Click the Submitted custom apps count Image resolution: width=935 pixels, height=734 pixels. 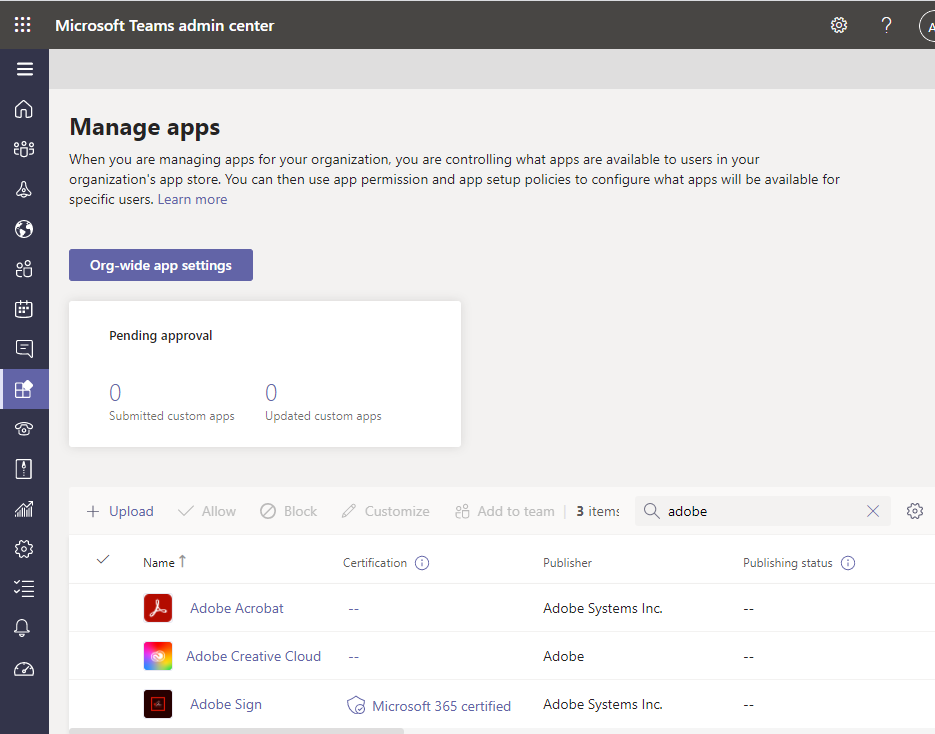tap(115, 392)
